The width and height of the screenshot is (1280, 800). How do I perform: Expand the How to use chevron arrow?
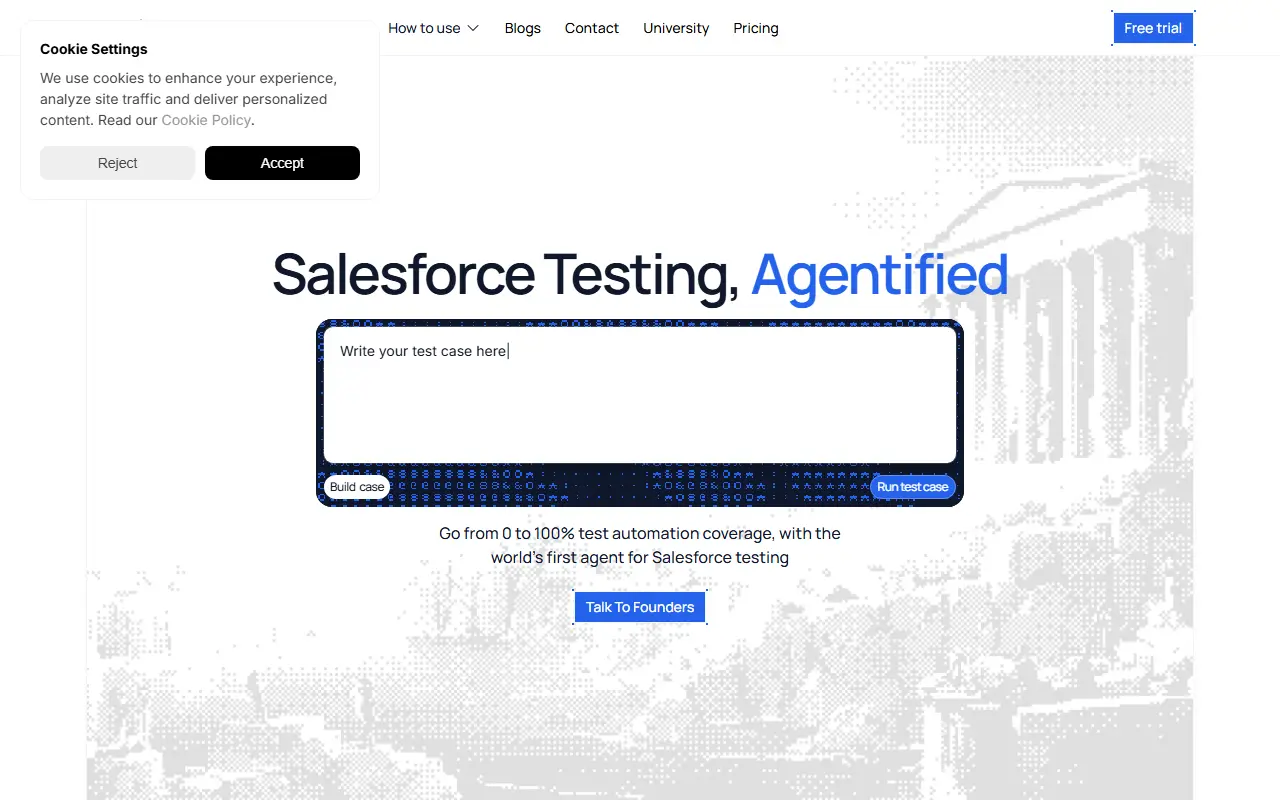[x=473, y=28]
